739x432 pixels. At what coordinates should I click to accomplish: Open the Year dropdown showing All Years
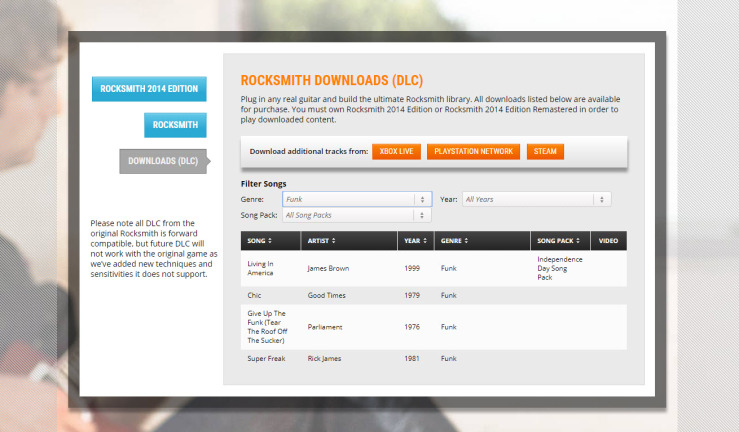pos(536,199)
